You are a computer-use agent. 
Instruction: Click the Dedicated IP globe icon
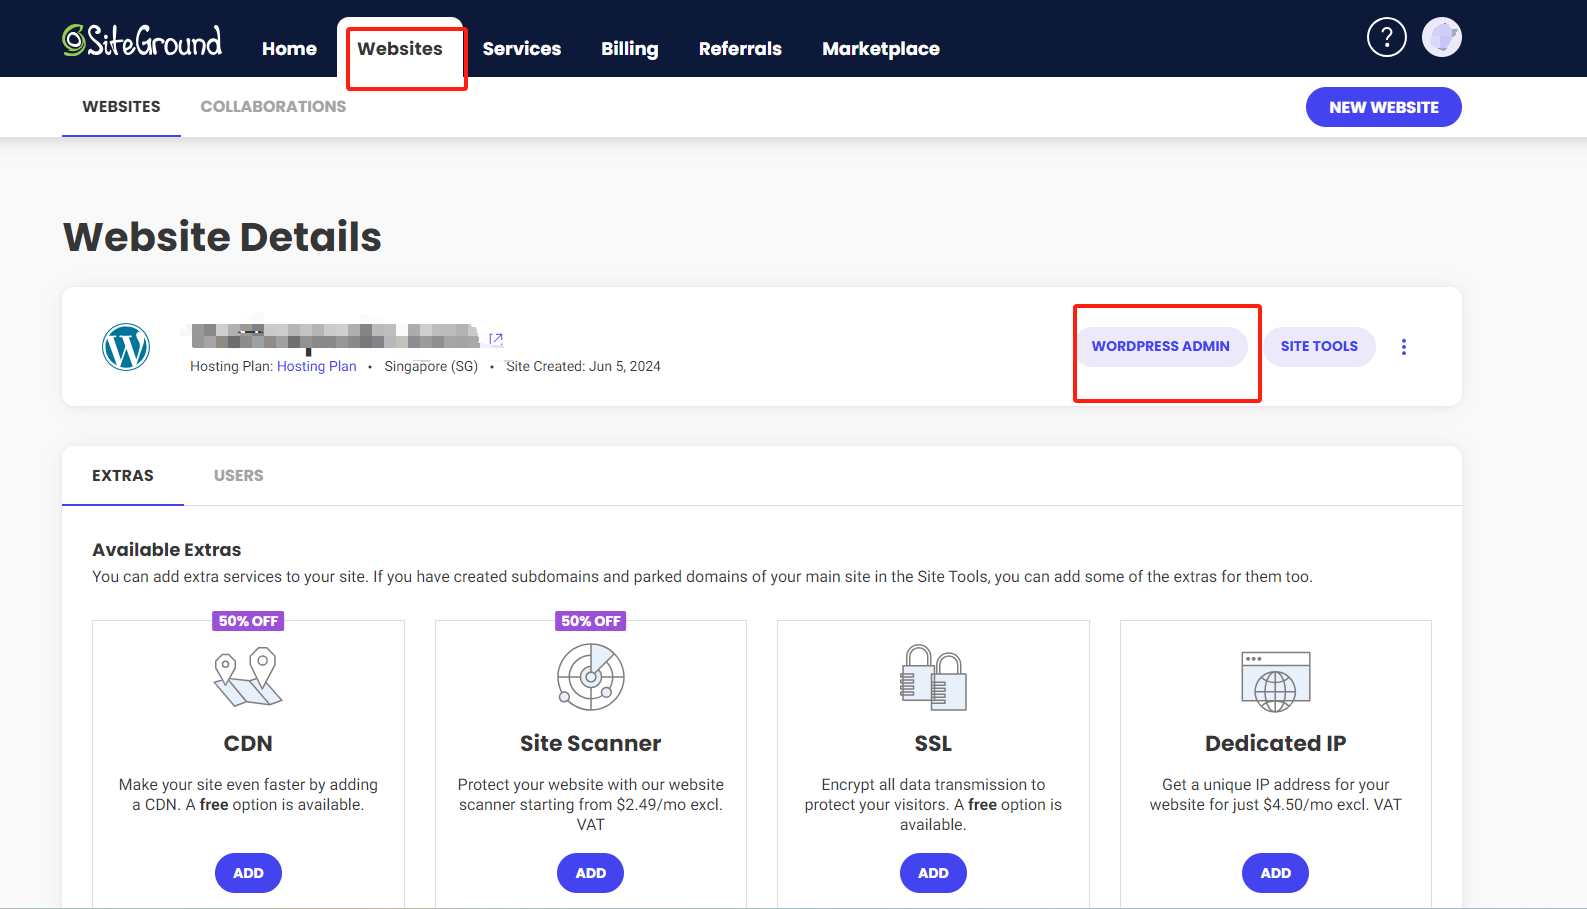(x=1275, y=681)
